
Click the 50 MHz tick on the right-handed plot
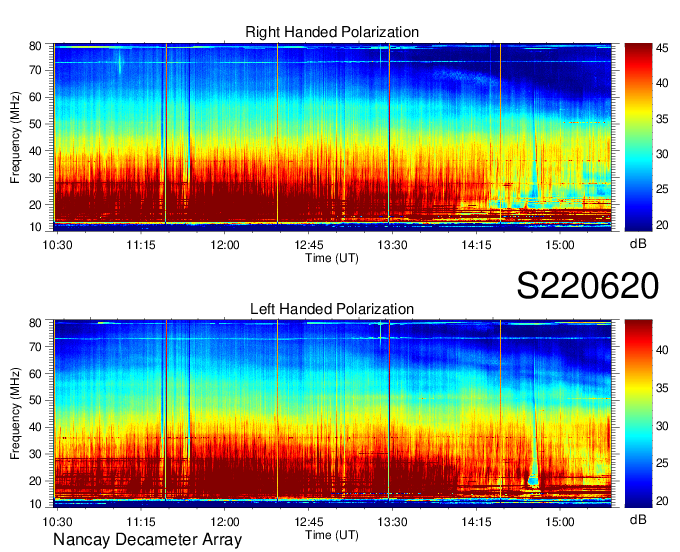point(35,124)
